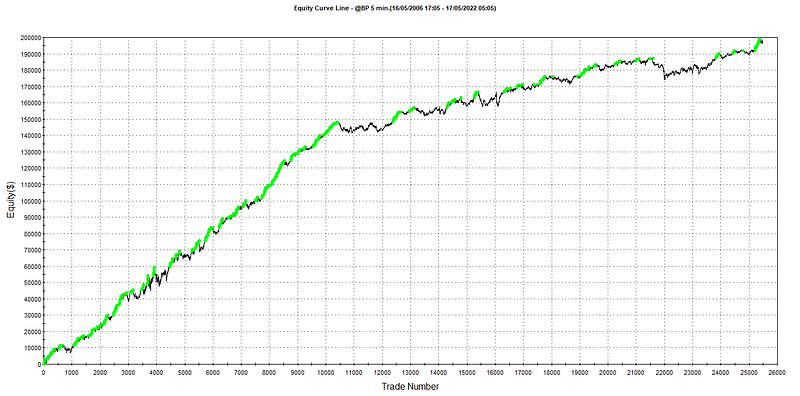Pick the 19000 trade number tick label
Screen dimensions: 800x396
click(580, 373)
